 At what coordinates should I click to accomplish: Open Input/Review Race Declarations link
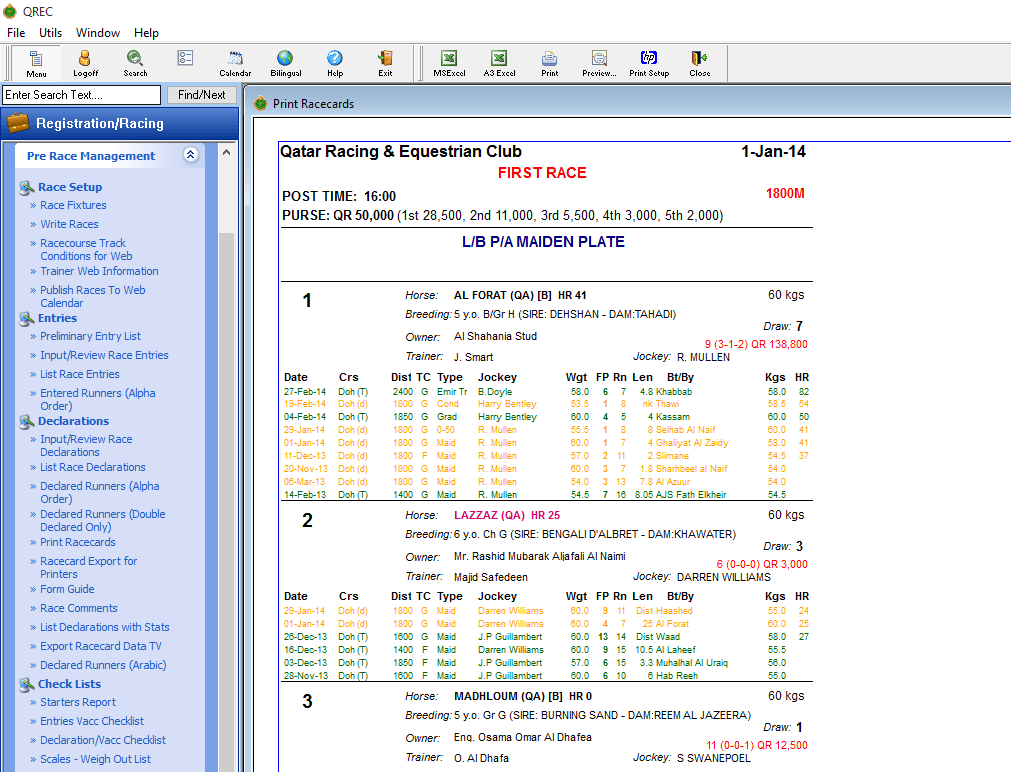pos(86,446)
